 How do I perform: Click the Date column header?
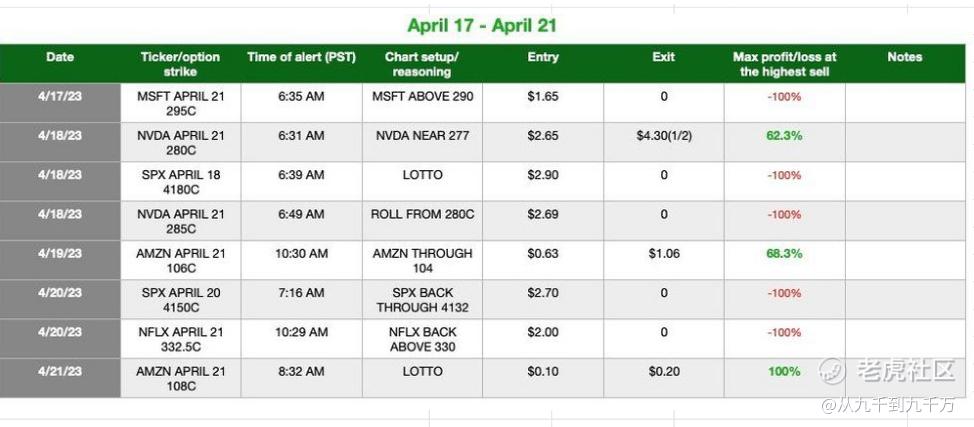coord(60,58)
